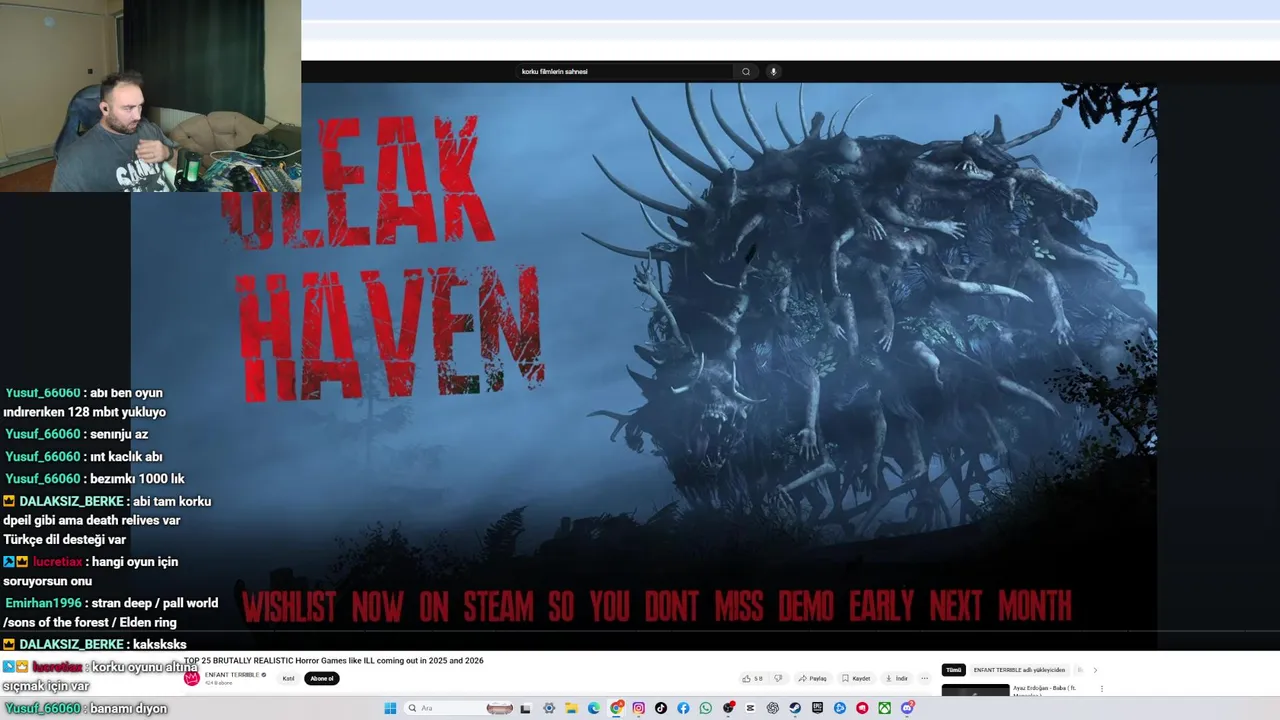Open ChatGPT from the taskbar
The height and width of the screenshot is (720, 1280).
[773, 708]
